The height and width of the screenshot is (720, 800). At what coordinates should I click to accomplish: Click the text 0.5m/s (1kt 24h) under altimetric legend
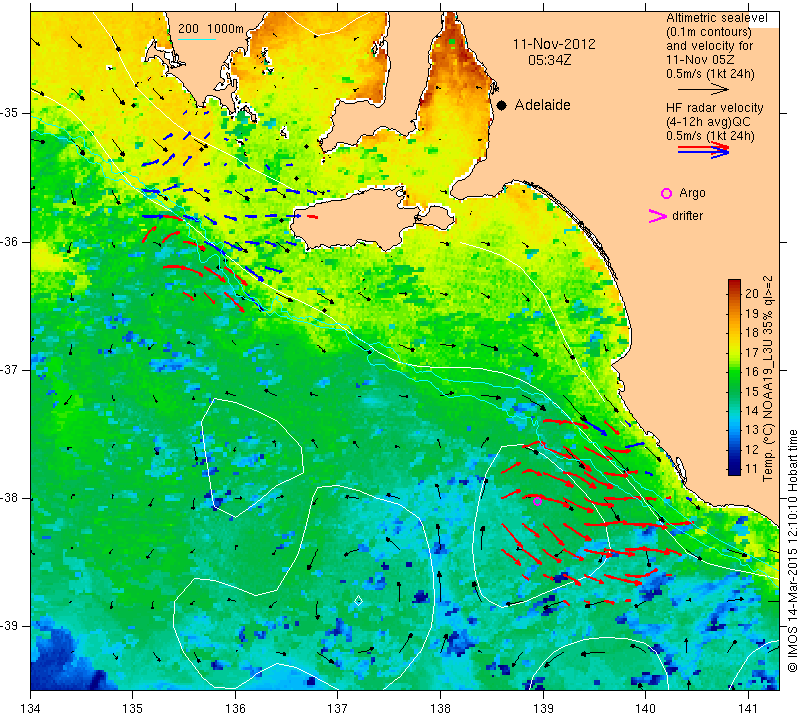tap(710, 74)
